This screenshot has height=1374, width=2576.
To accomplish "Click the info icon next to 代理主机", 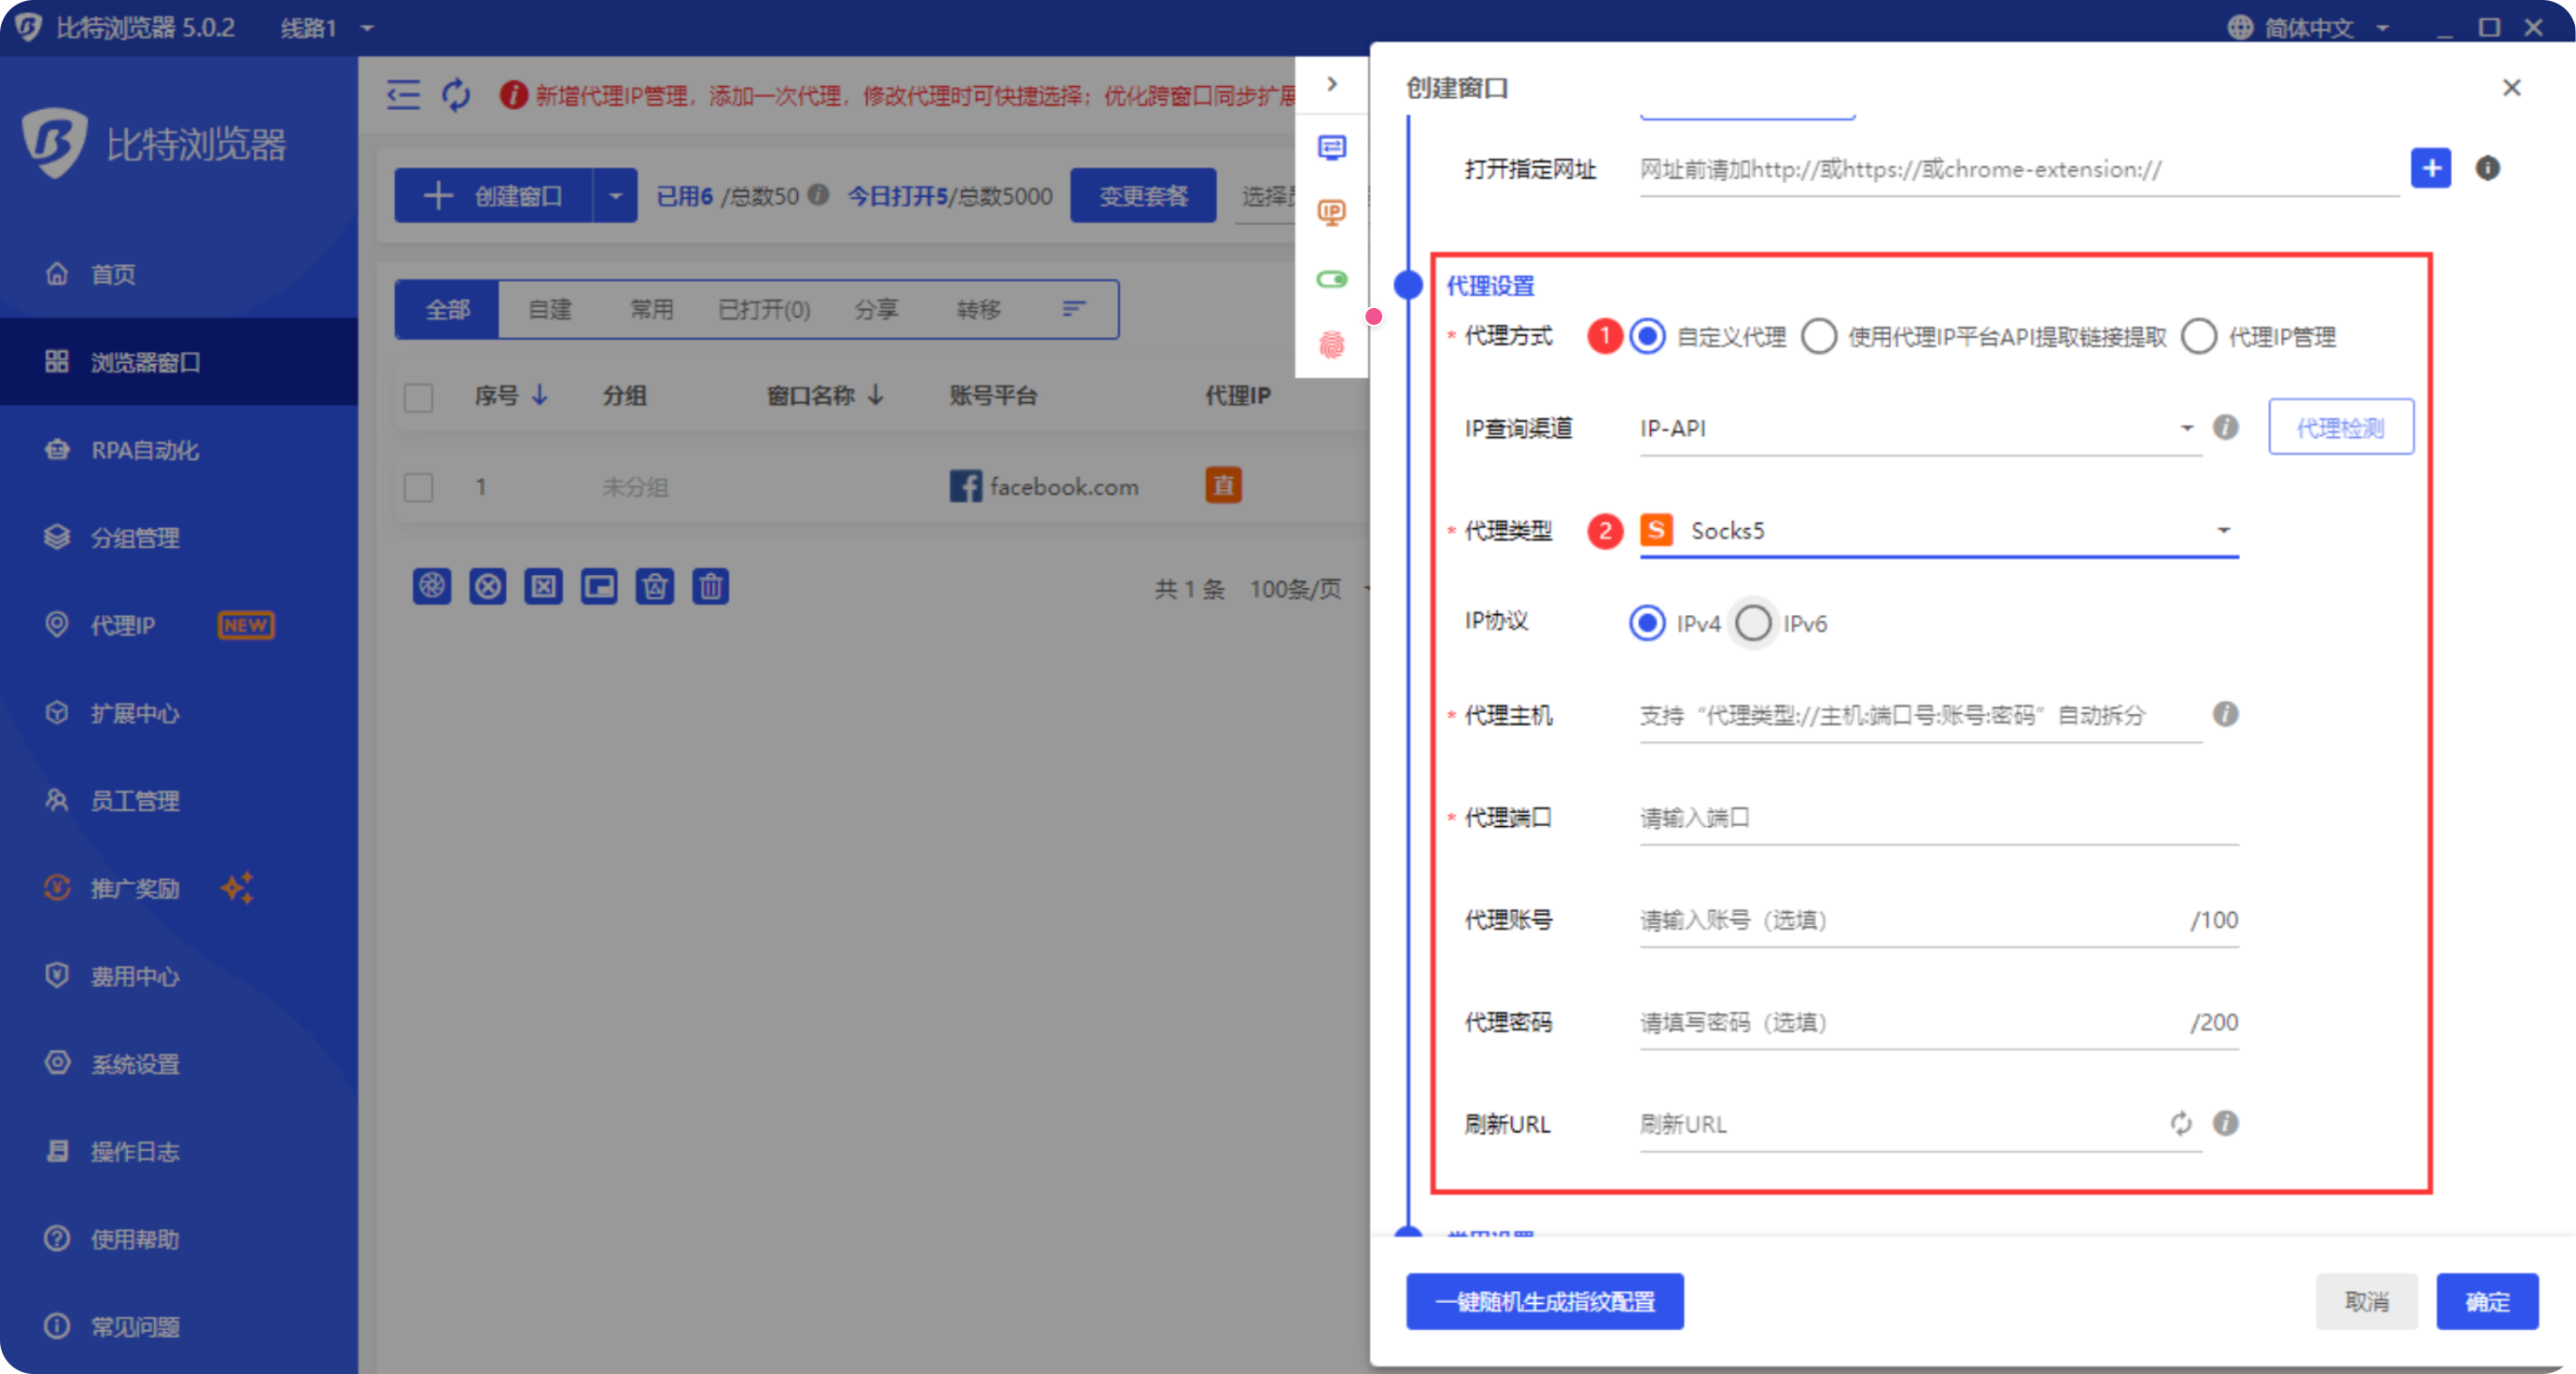I will (x=2225, y=714).
